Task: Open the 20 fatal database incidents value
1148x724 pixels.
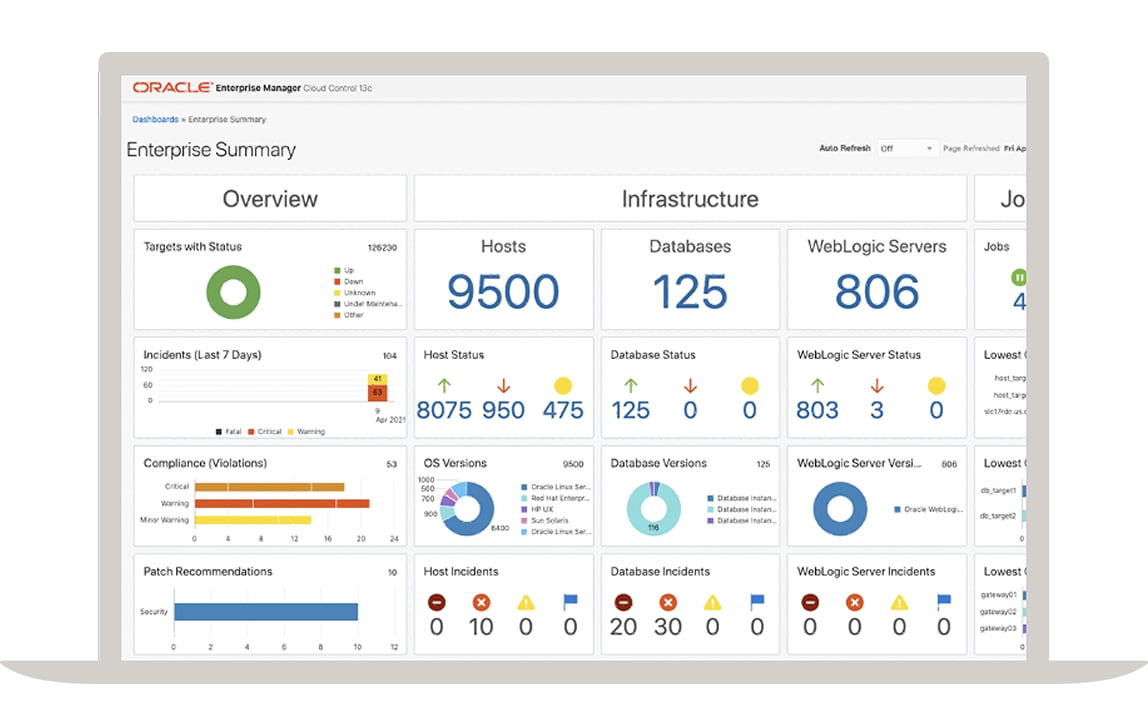Action: tap(623, 627)
